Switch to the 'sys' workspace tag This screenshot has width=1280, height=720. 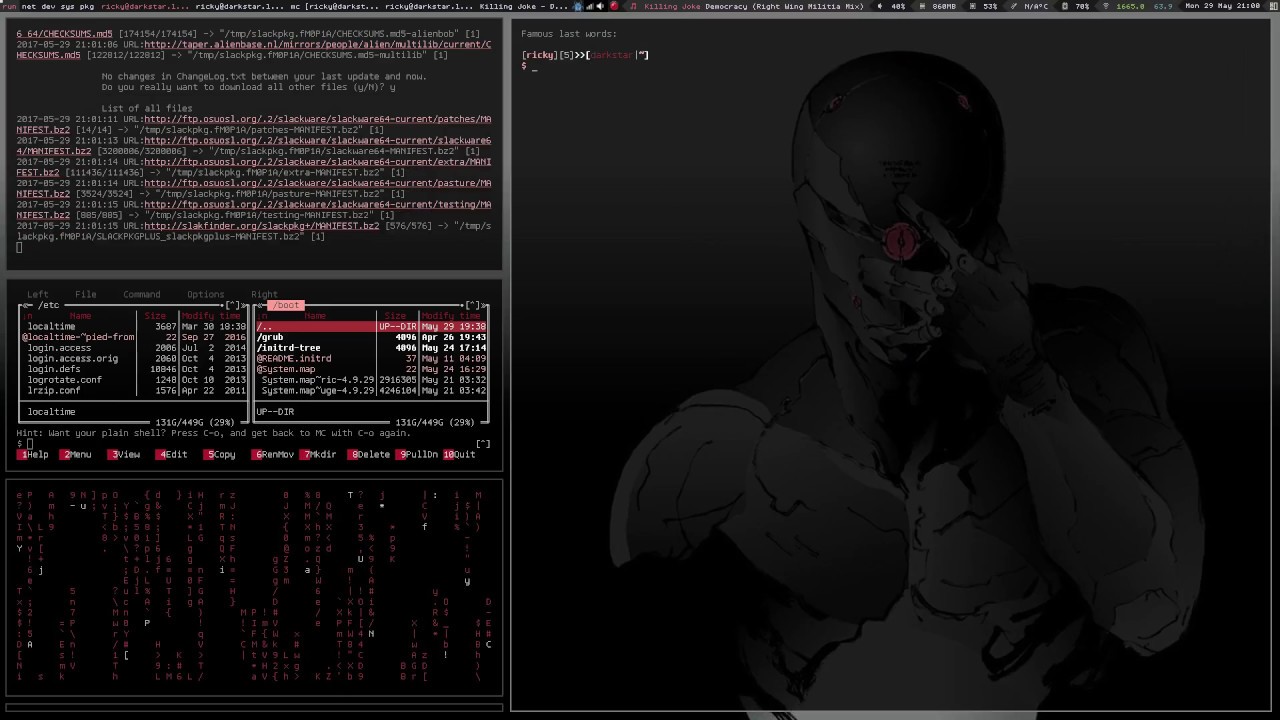67,6
